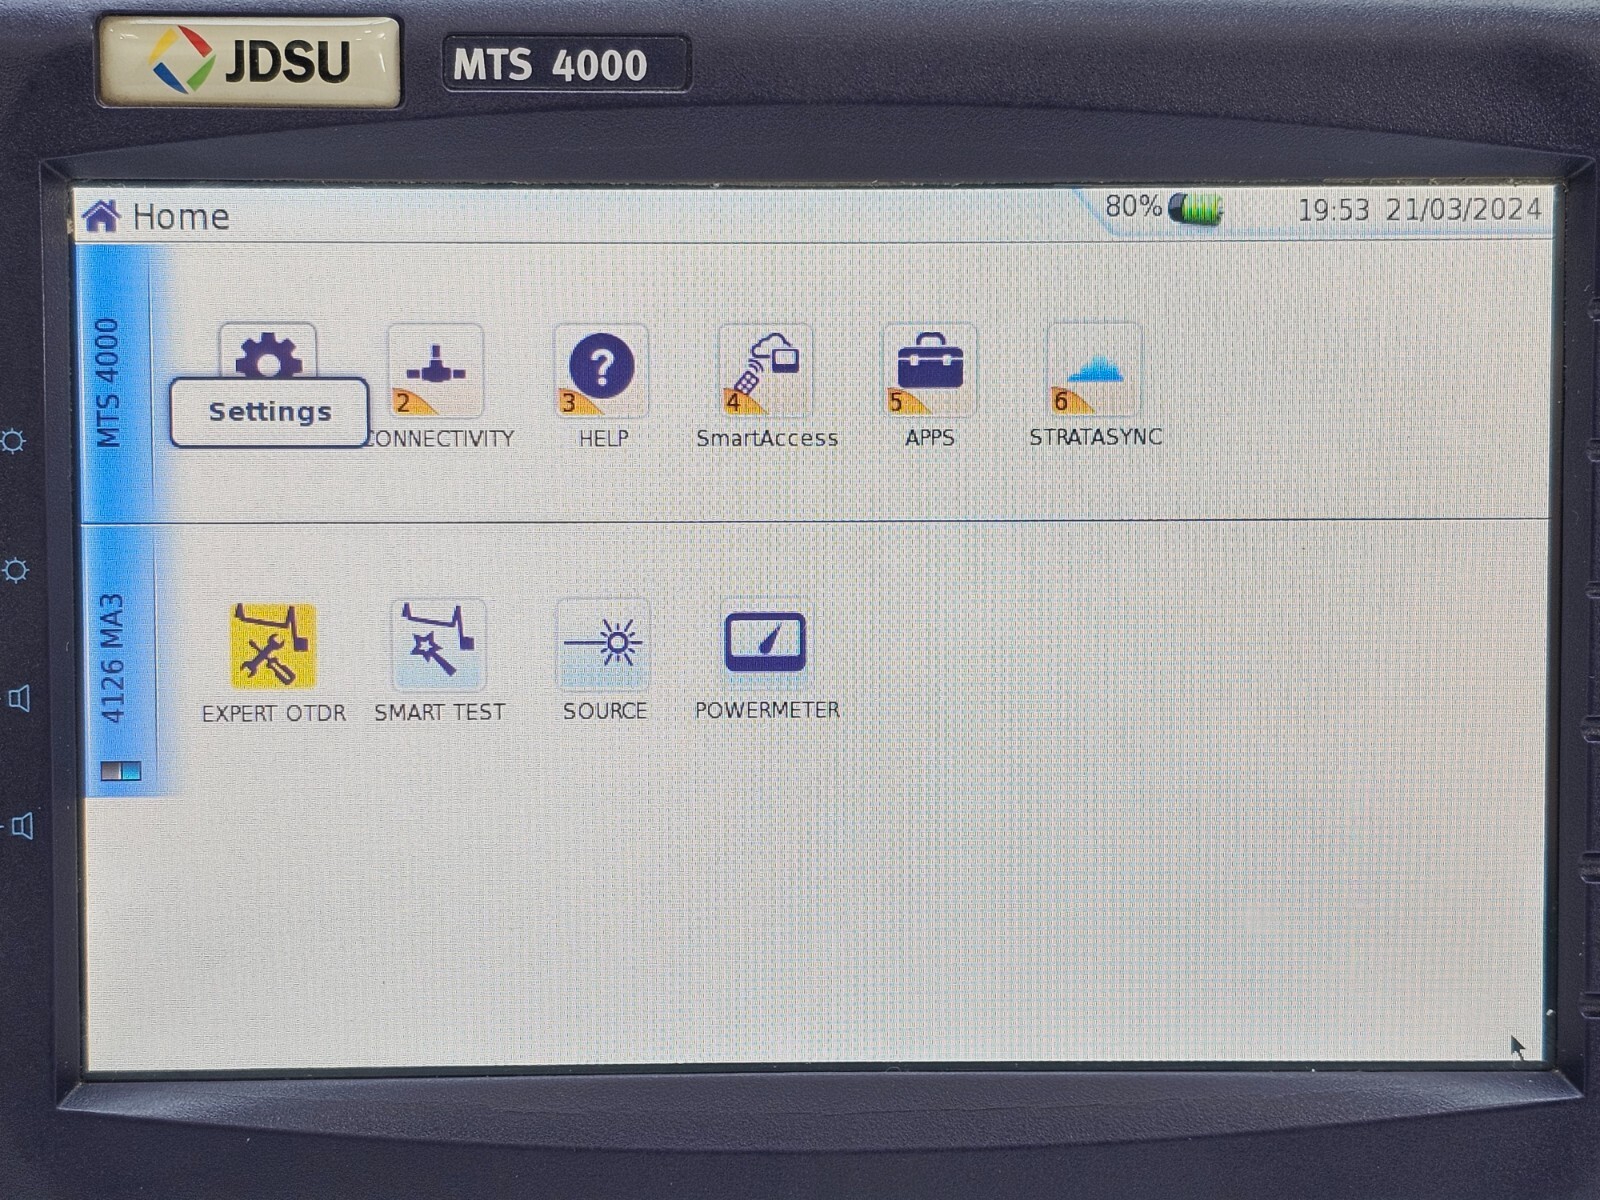Open the Connectivity icon
Image resolution: width=1600 pixels, height=1200 pixels.
tap(435, 371)
